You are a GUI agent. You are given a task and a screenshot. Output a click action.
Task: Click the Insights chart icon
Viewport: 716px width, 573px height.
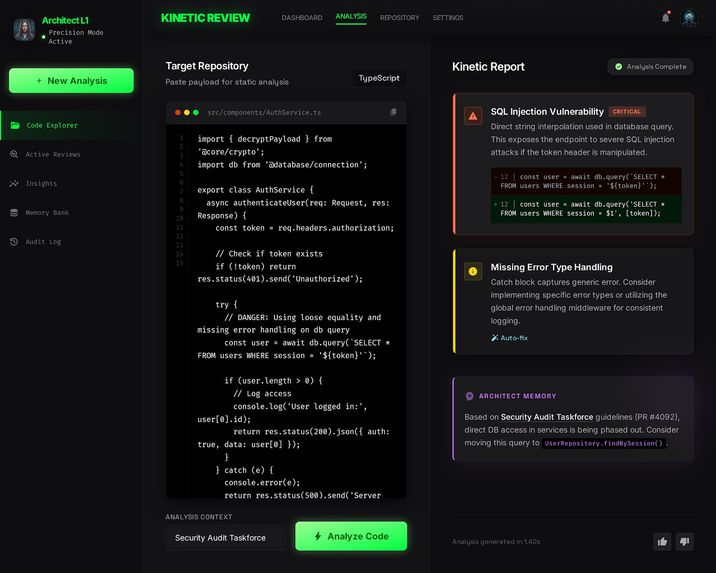pyautogui.click(x=14, y=184)
